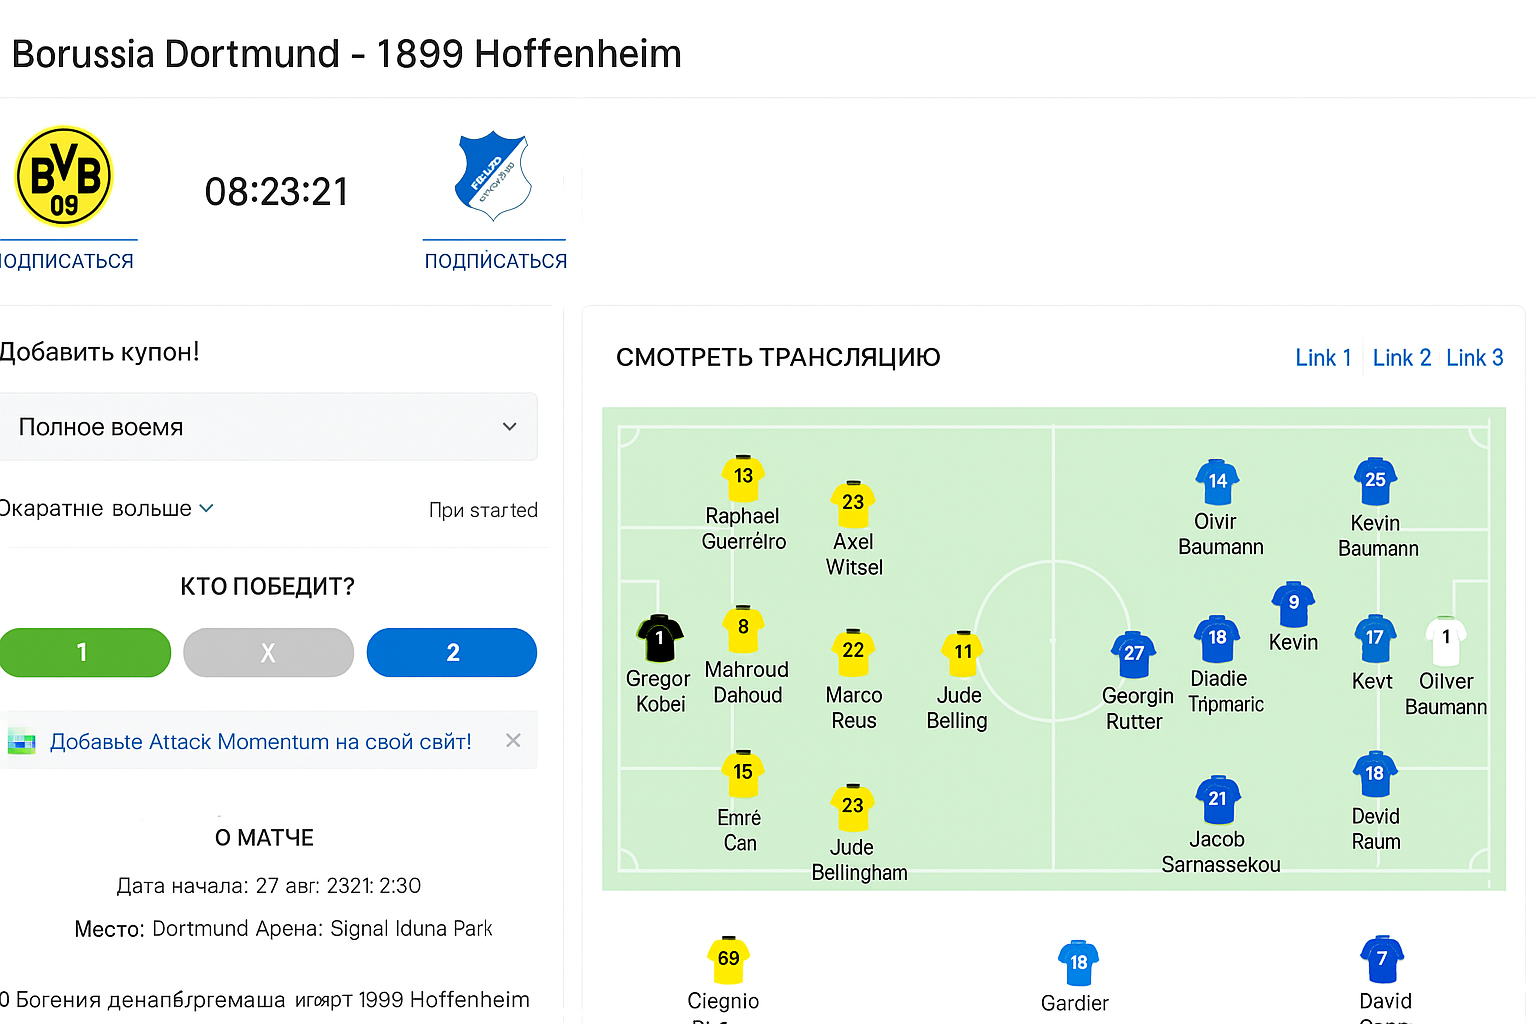This screenshot has width=1536, height=1024.
Task: Select Gregor Kobel's black goalkeeper jersey
Action: (x=659, y=639)
